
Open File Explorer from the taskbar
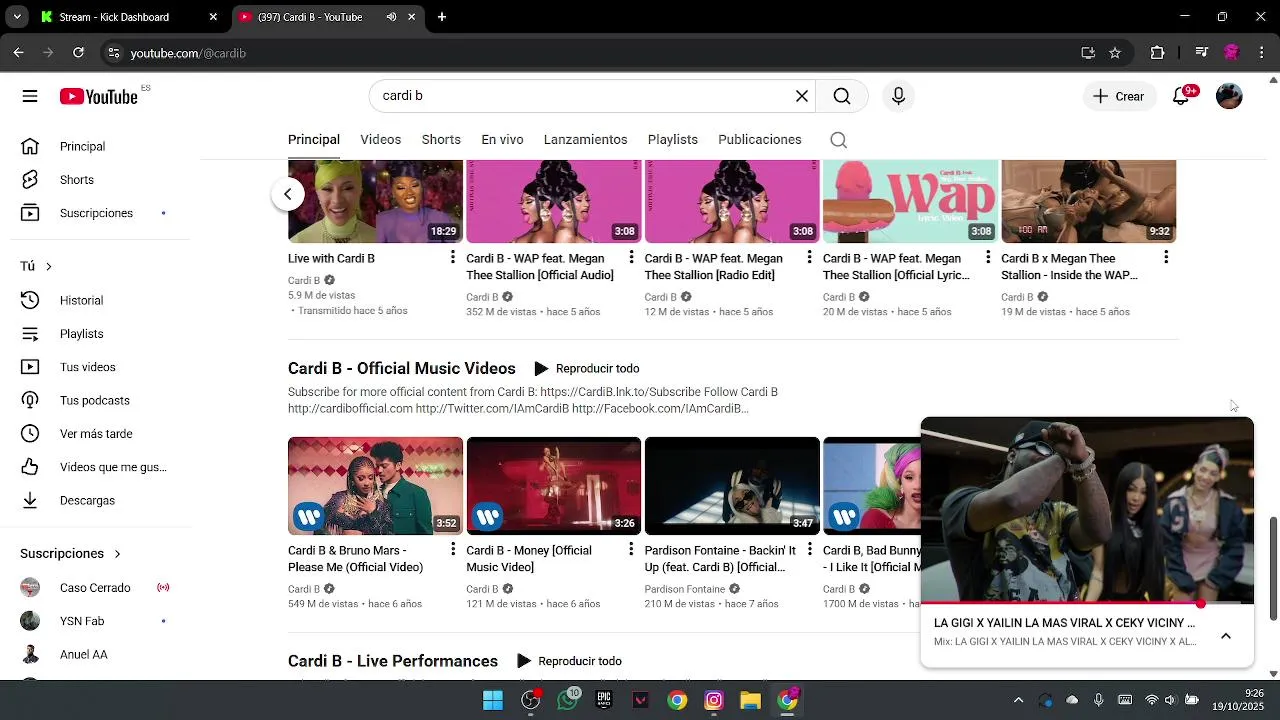click(751, 700)
